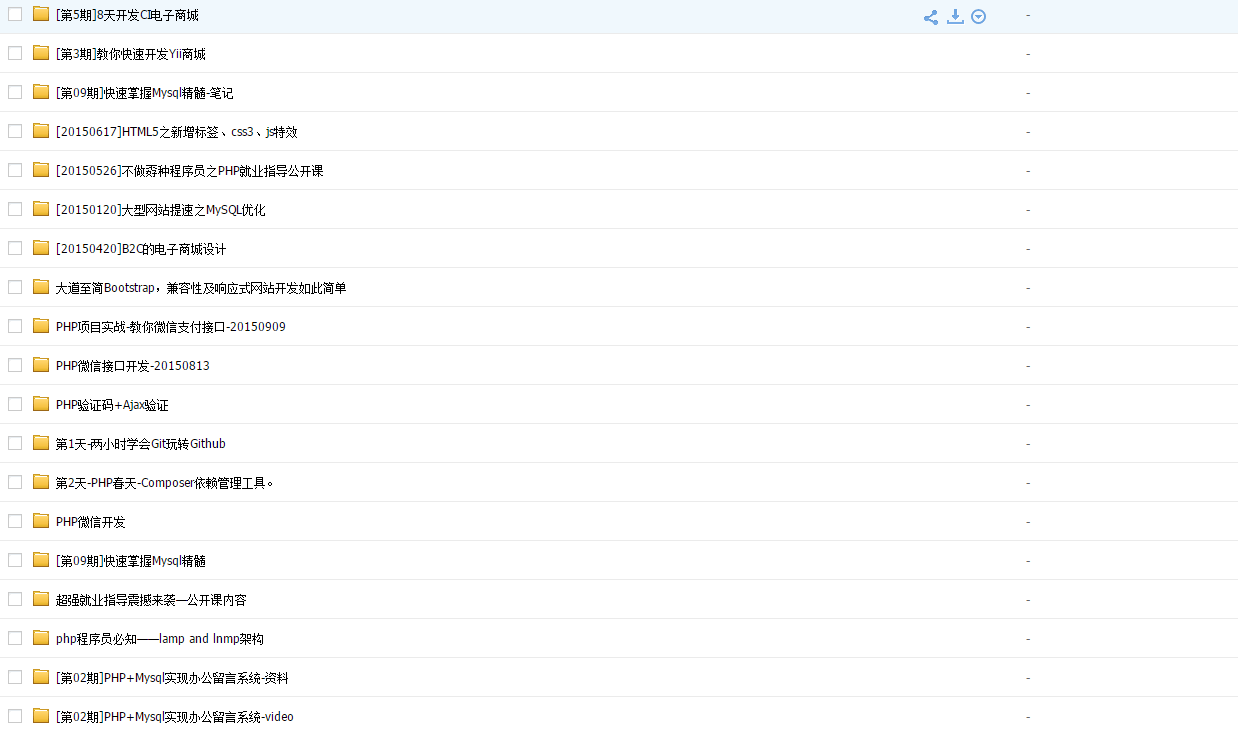The height and width of the screenshot is (734, 1238).
Task: Check the box for [第3期]教你快速开发Yii商城
Action: tap(15, 53)
